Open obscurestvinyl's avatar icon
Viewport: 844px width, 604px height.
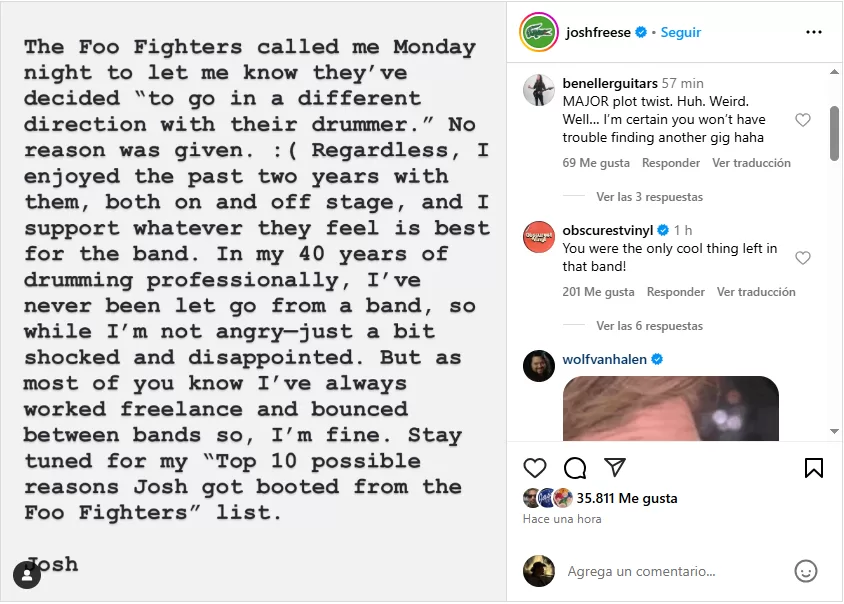point(539,237)
